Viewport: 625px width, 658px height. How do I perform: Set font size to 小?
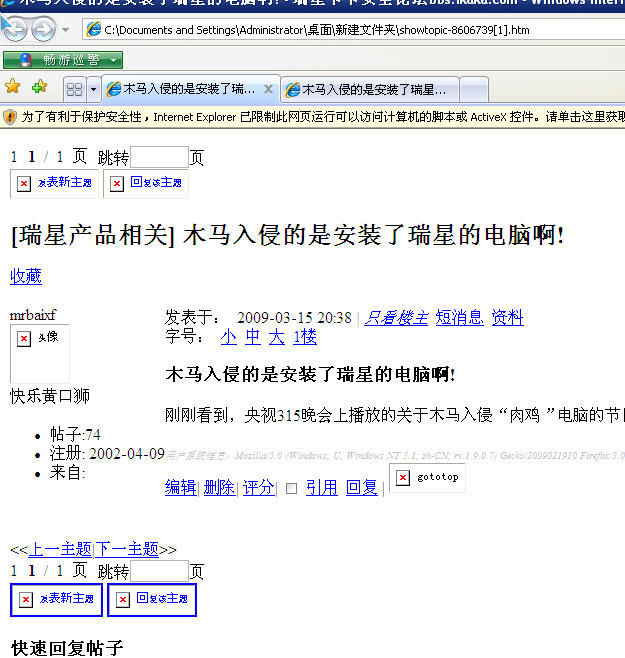tap(229, 337)
